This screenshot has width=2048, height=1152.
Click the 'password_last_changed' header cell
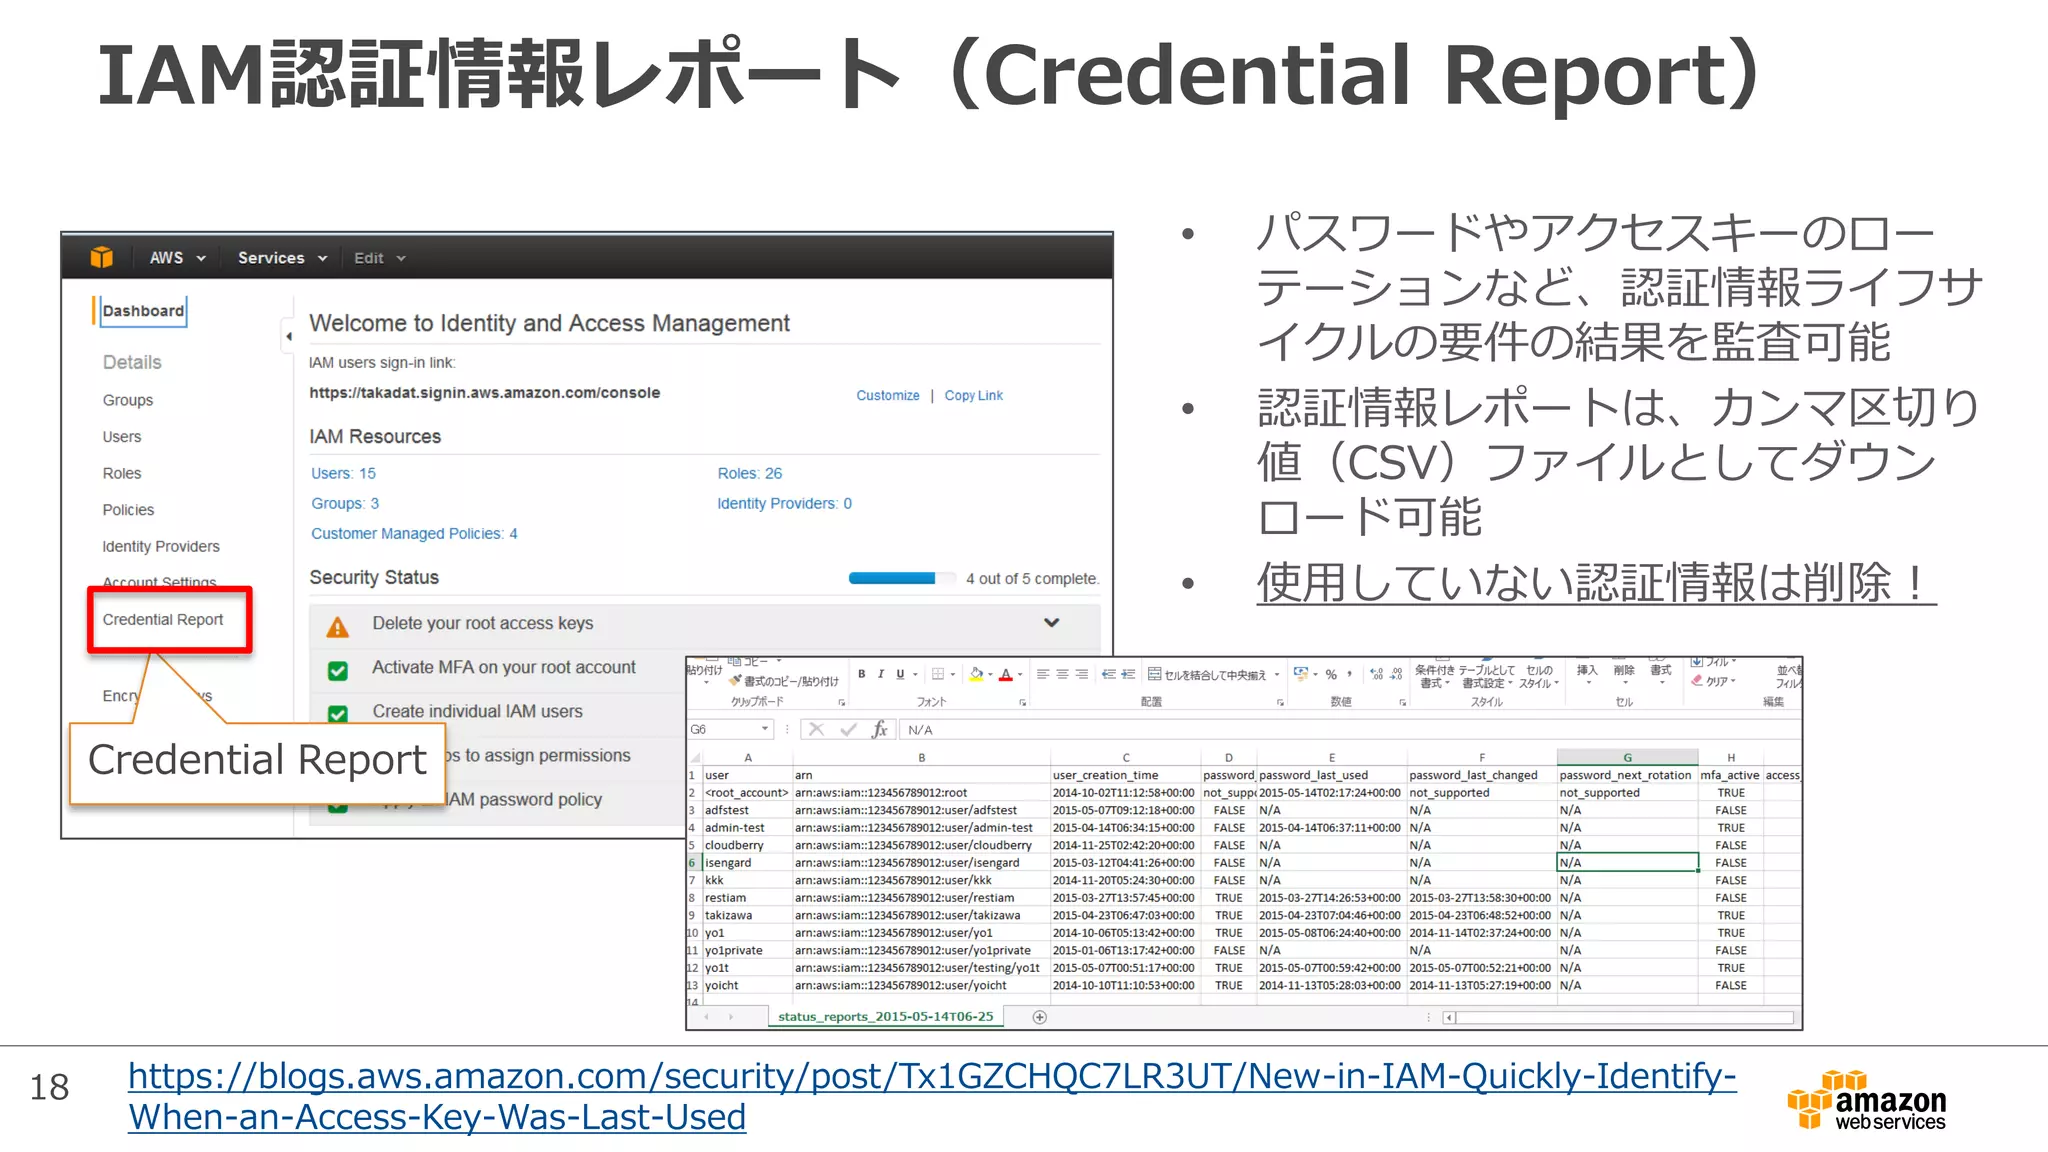click(1482, 775)
